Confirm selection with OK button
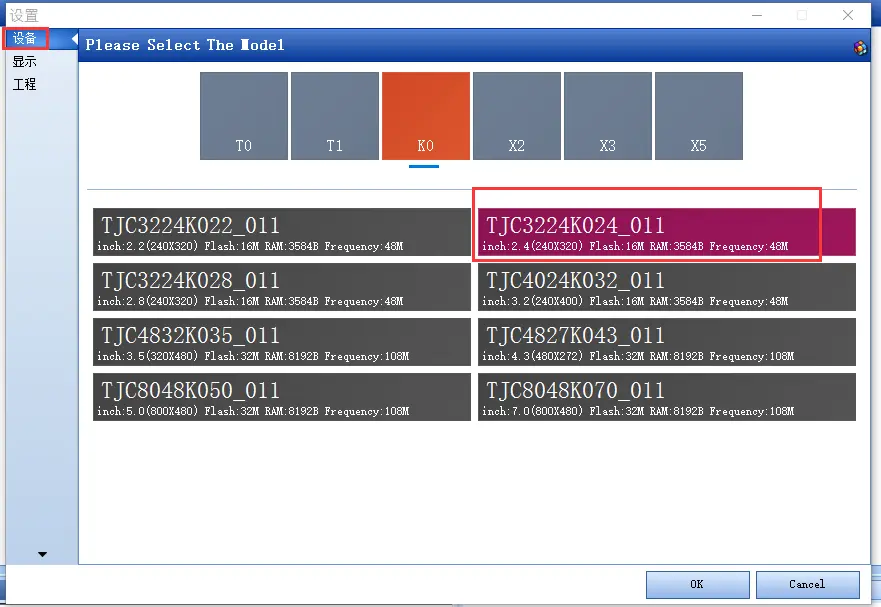 (x=696, y=584)
